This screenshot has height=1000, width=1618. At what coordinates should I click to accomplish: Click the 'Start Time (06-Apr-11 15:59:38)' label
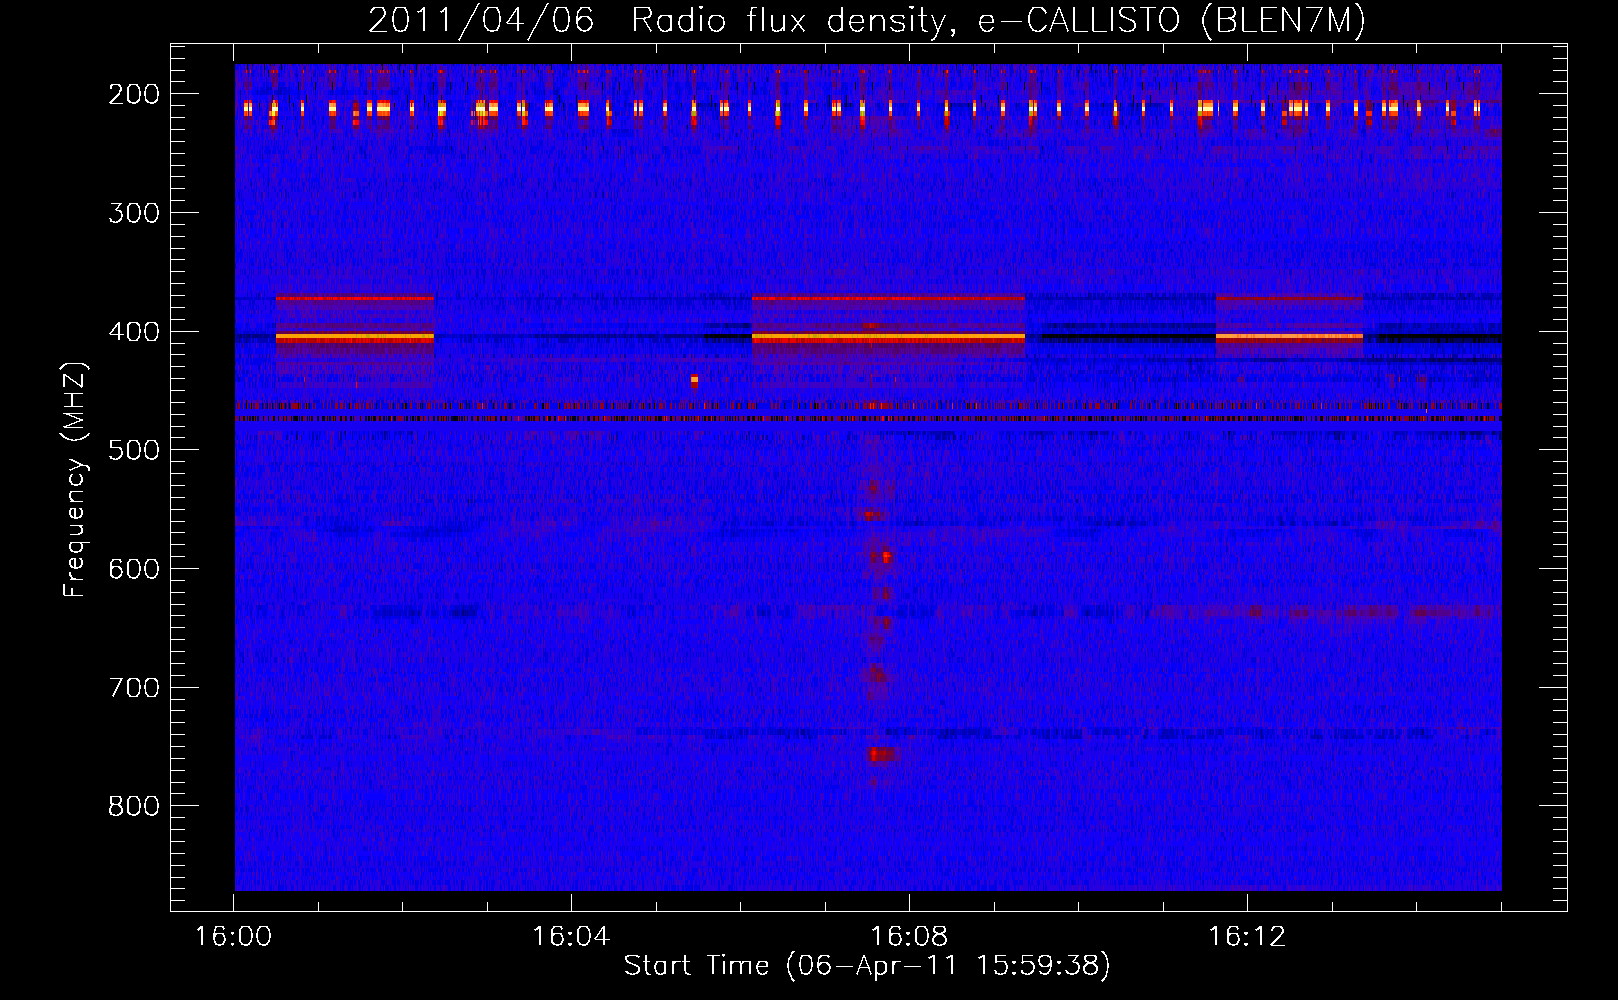coord(867,966)
